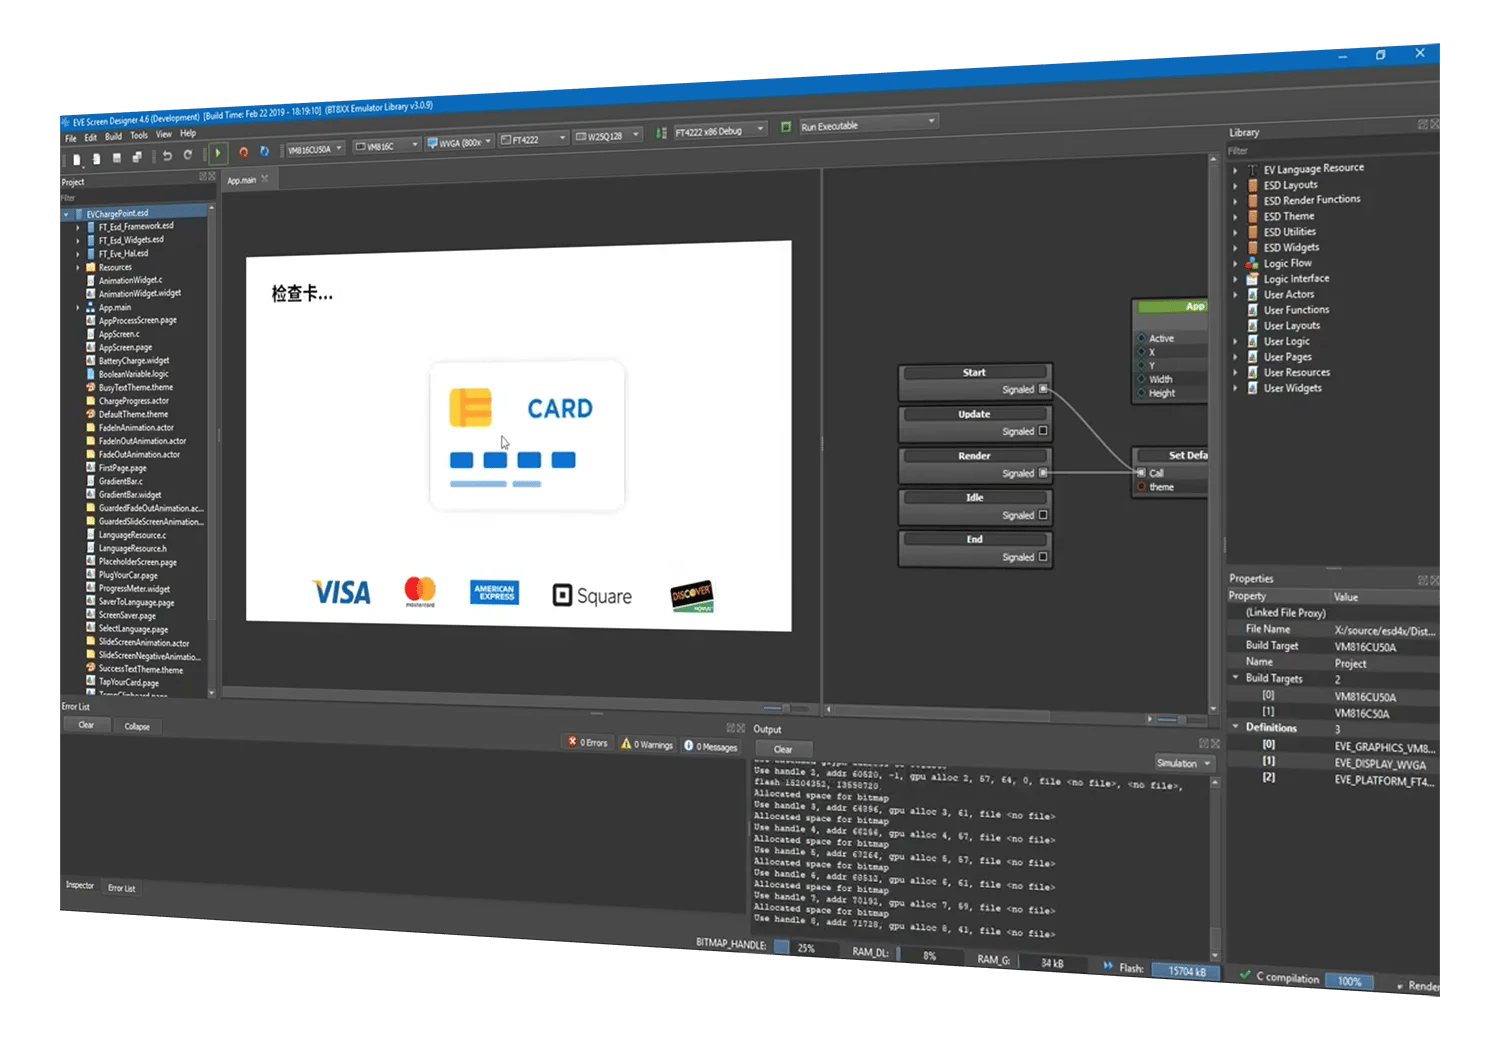Click the Redo arrow in toolbar
Image resolution: width=1500 pixels, height=1039 pixels.
[187, 155]
